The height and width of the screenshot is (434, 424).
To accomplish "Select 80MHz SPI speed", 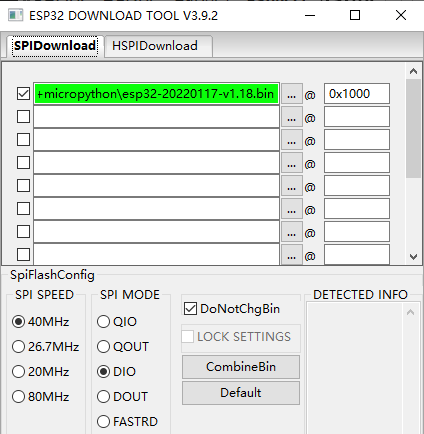I will pos(40,397).
